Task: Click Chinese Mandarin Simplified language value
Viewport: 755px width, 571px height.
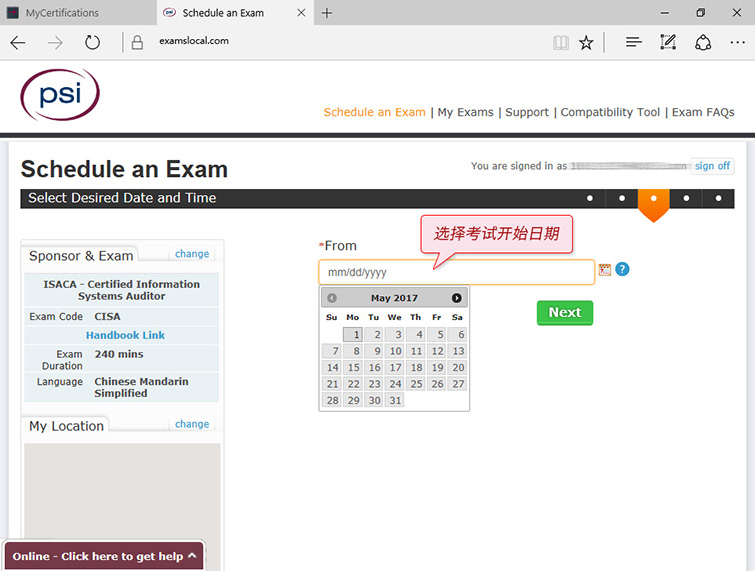Action: (x=141, y=387)
